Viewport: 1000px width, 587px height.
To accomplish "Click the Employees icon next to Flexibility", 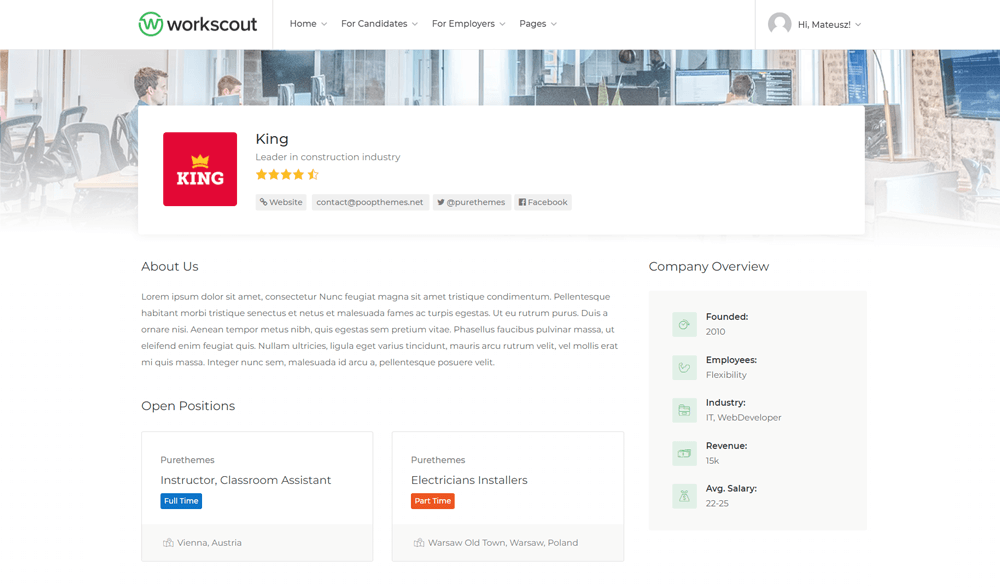I will click(x=685, y=367).
